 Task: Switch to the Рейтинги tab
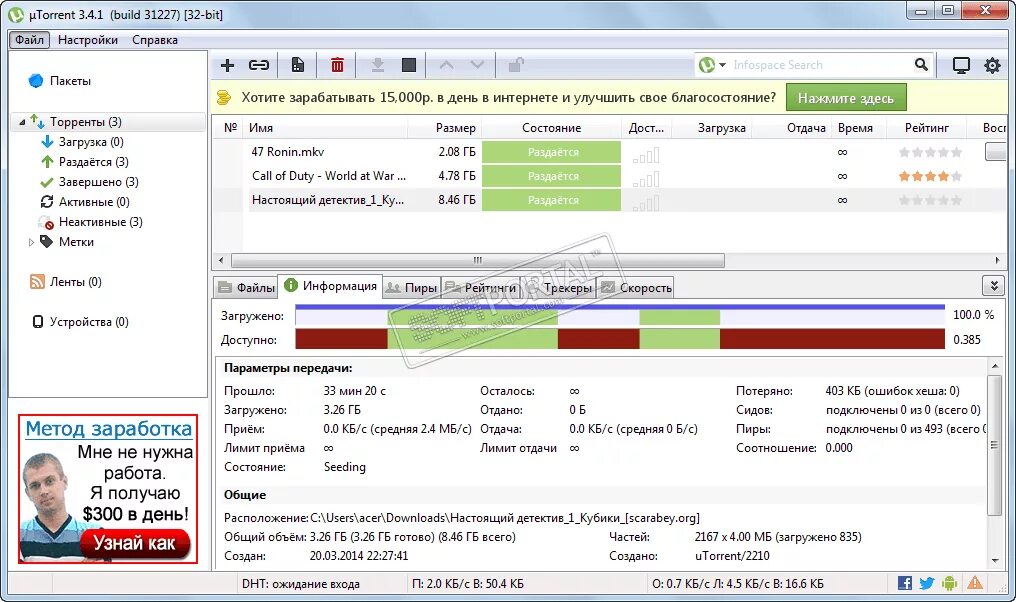point(481,288)
